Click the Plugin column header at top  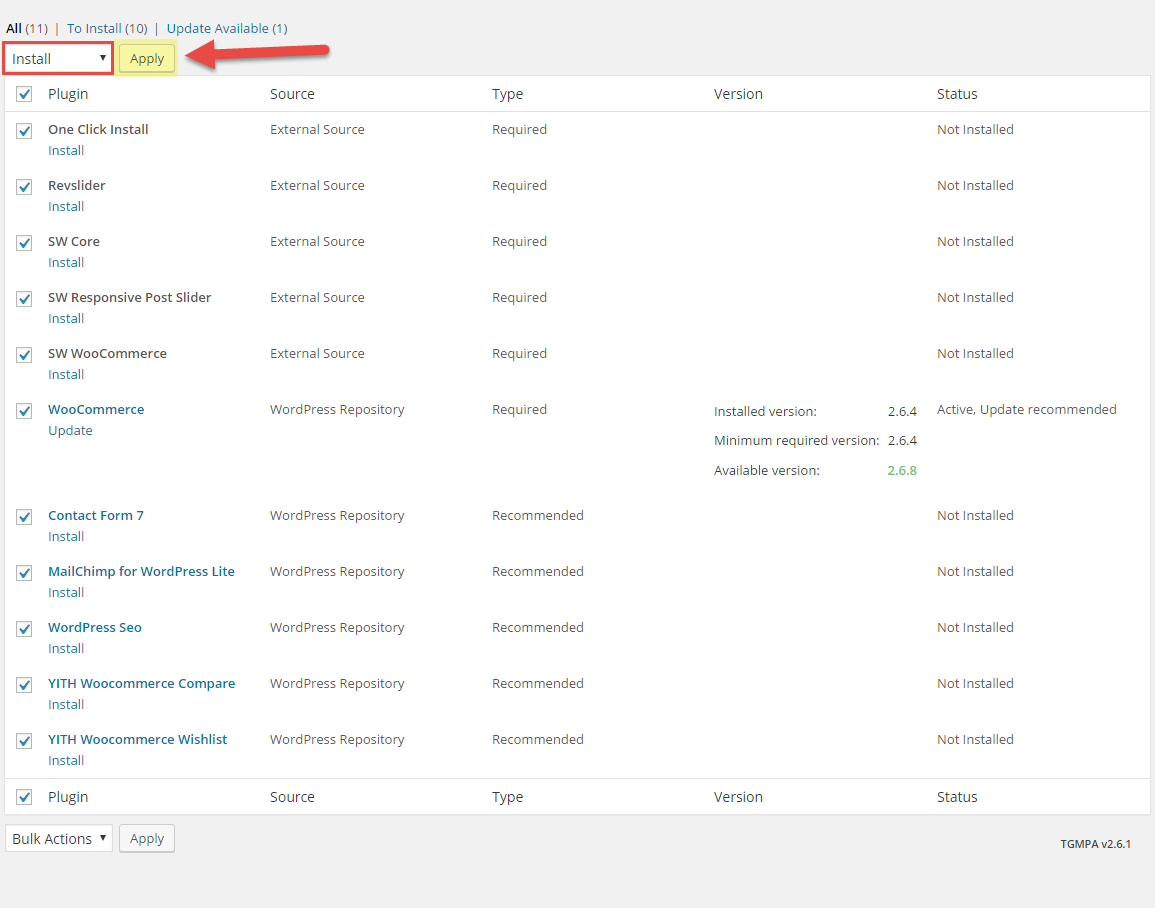coord(69,94)
